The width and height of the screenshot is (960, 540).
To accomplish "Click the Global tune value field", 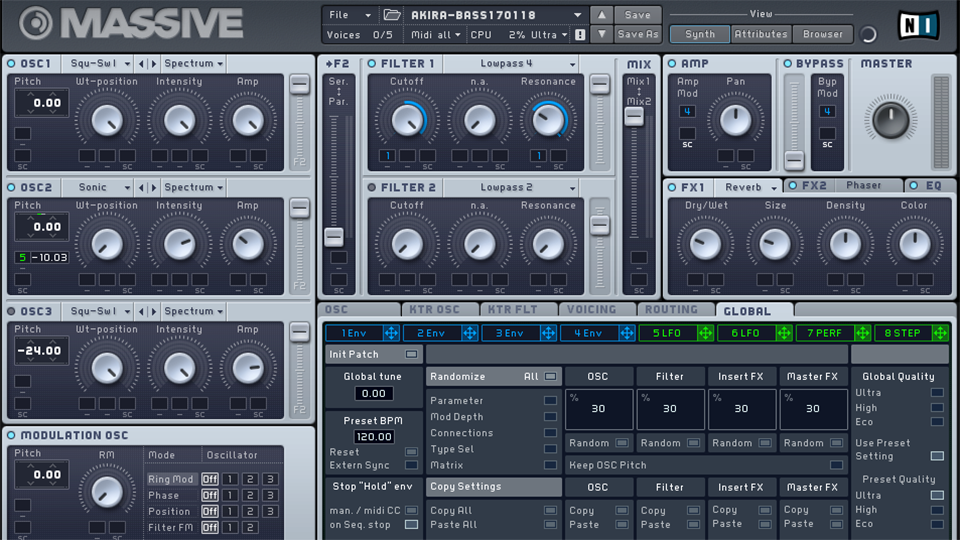I will (373, 394).
